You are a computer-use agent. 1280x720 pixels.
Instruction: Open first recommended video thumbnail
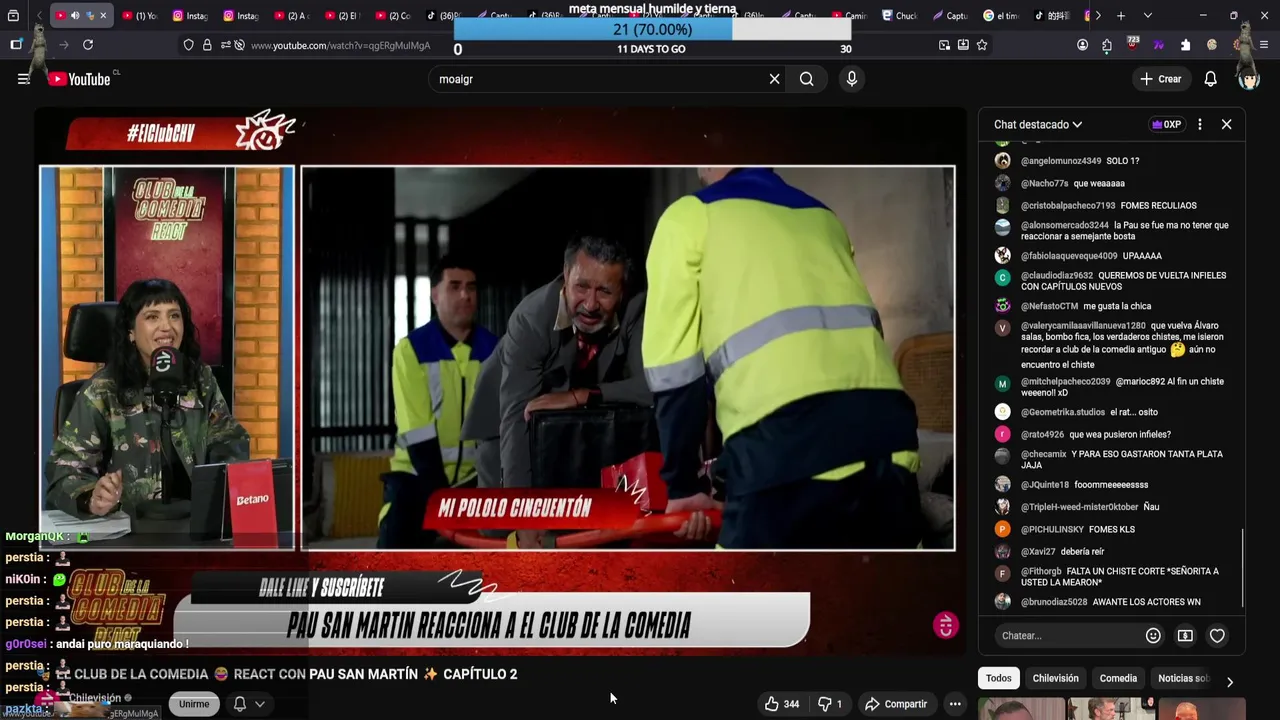point(1020,709)
